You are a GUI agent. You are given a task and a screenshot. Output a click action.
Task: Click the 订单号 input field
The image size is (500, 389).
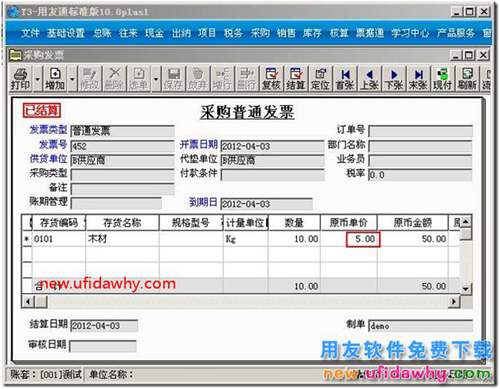(420, 131)
